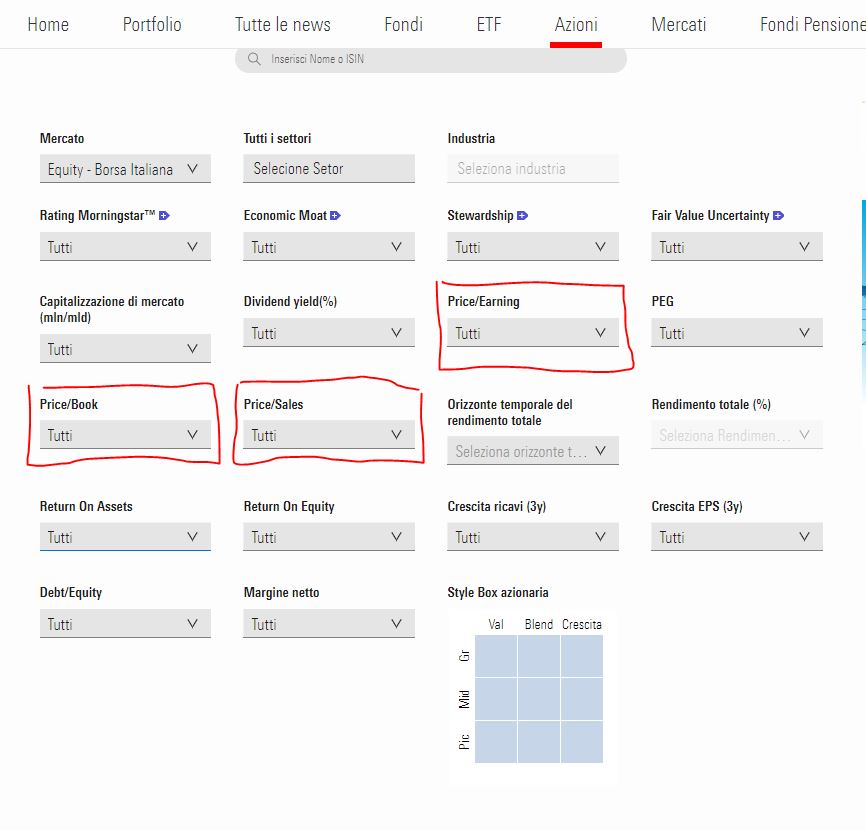The image size is (866, 830).
Task: Open the Mercato dropdown
Action: coord(125,170)
